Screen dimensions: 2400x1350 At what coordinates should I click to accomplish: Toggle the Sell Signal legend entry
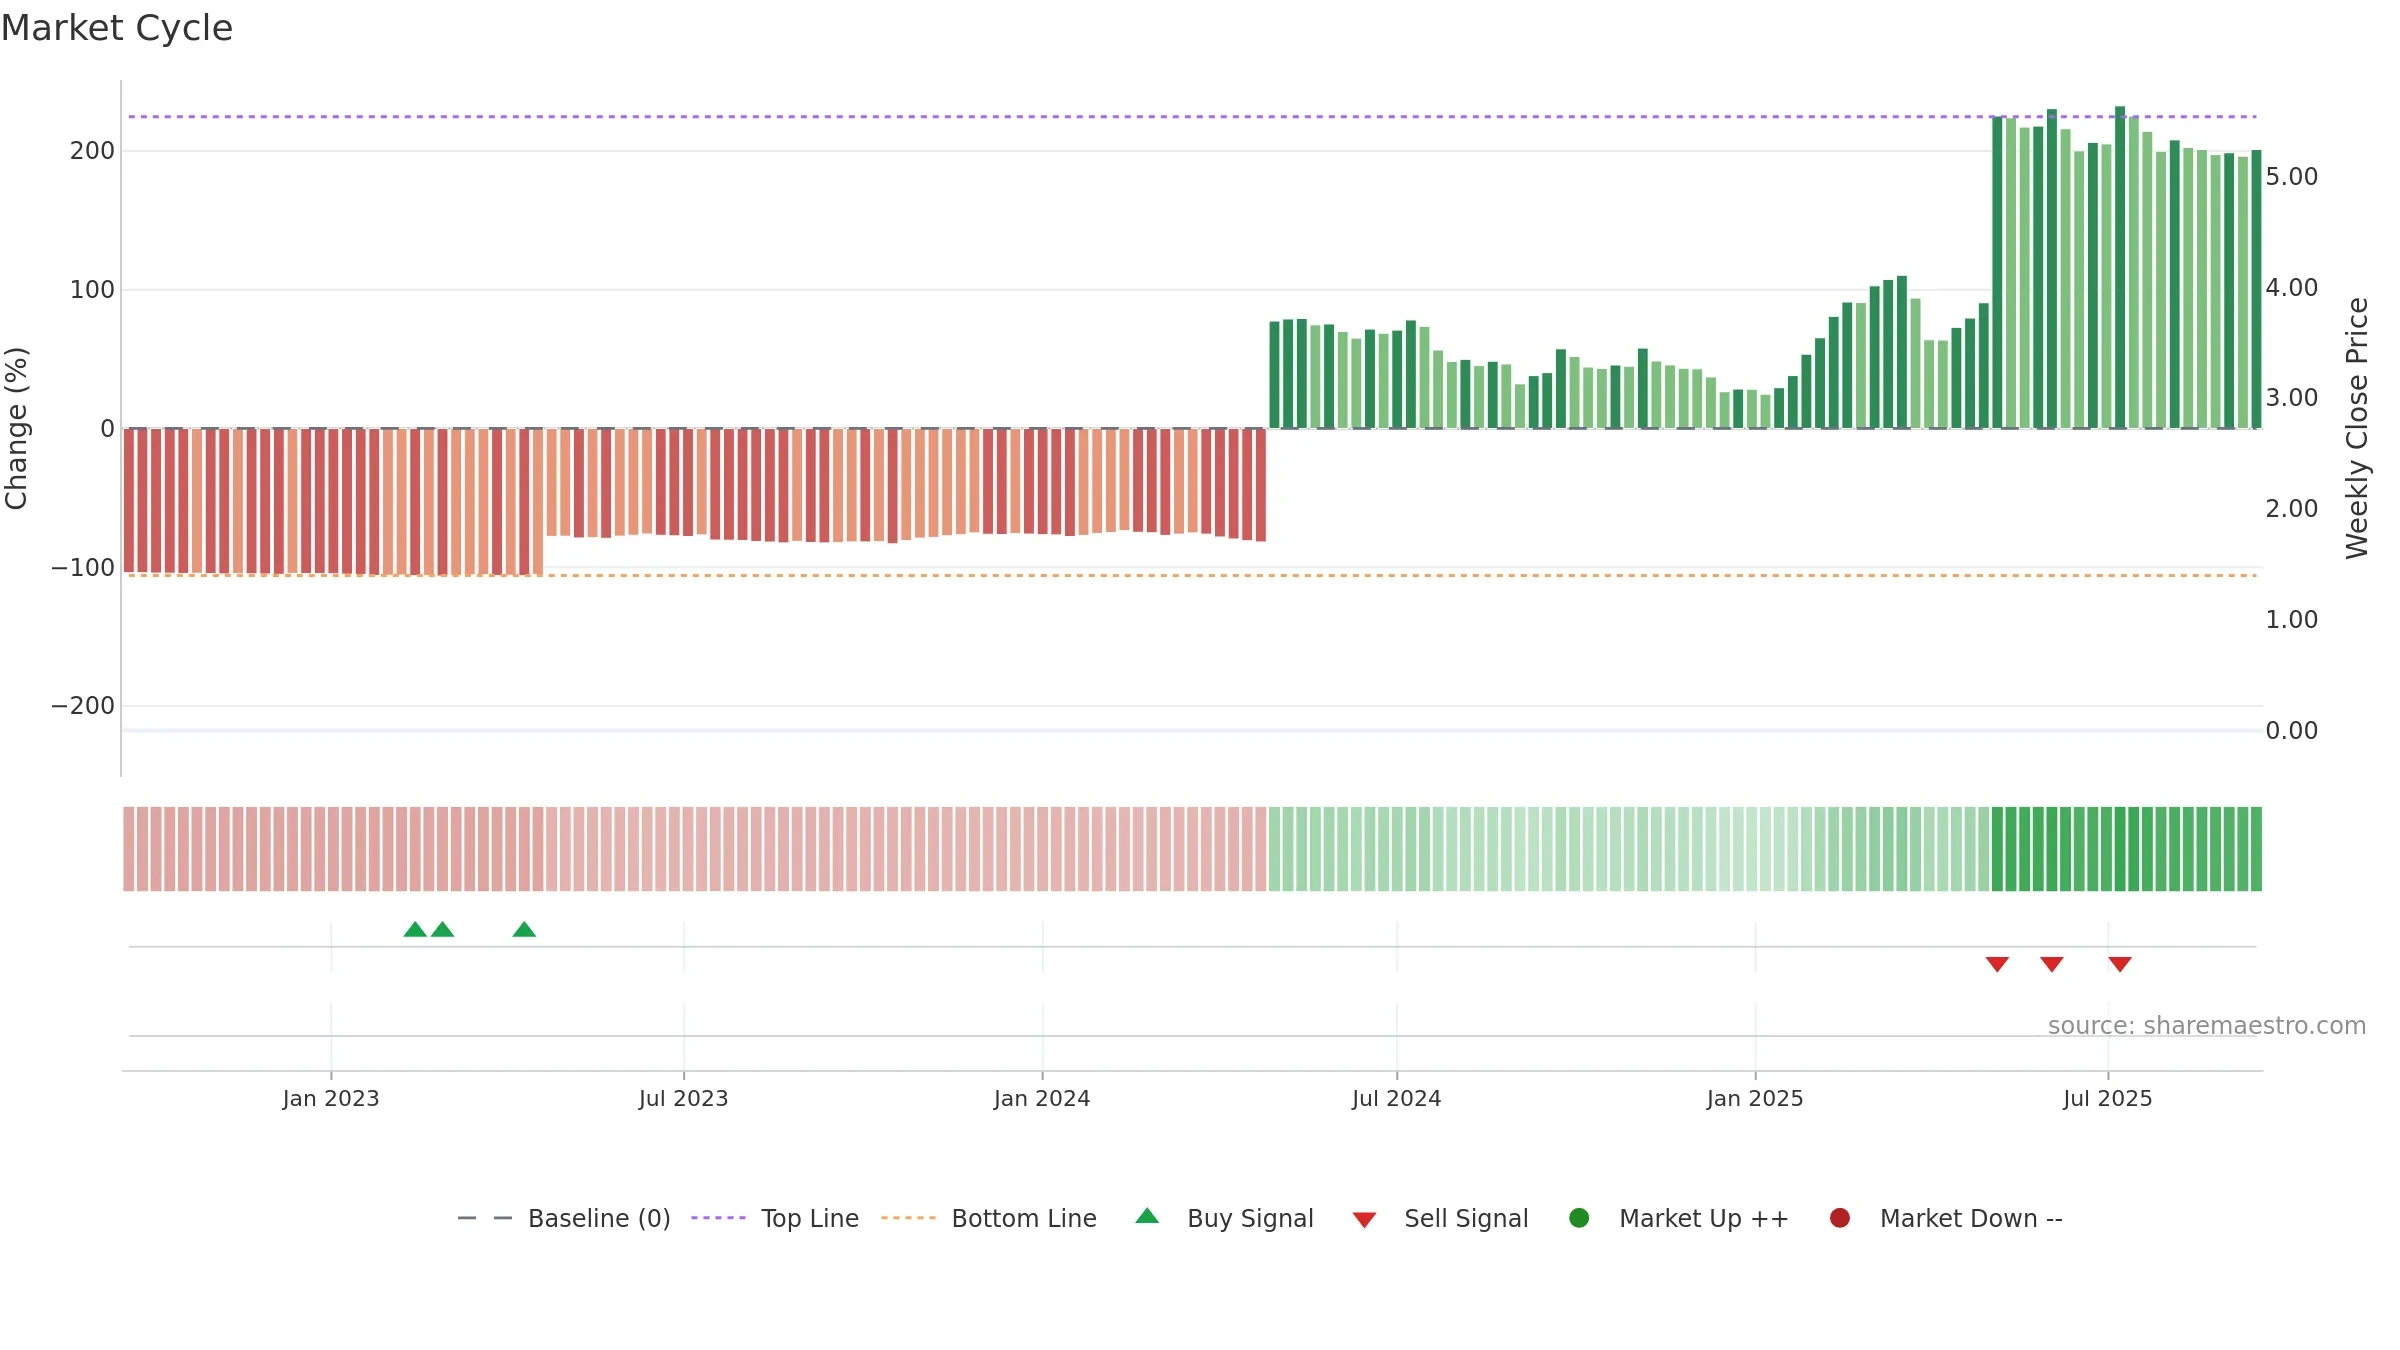1441,1218
